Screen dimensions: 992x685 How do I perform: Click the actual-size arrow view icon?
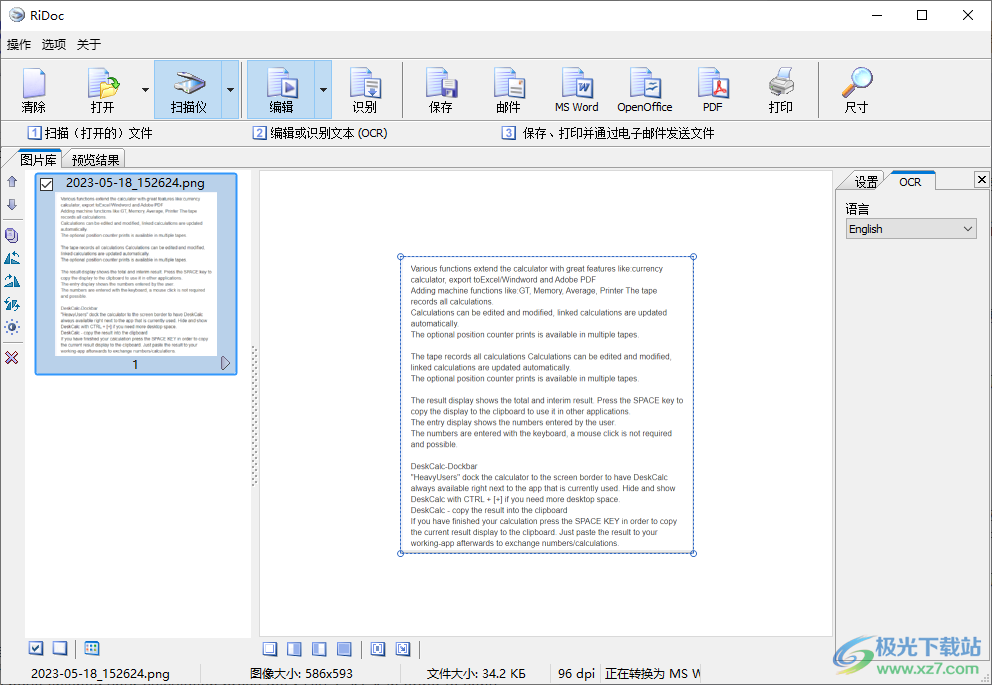click(x=402, y=649)
